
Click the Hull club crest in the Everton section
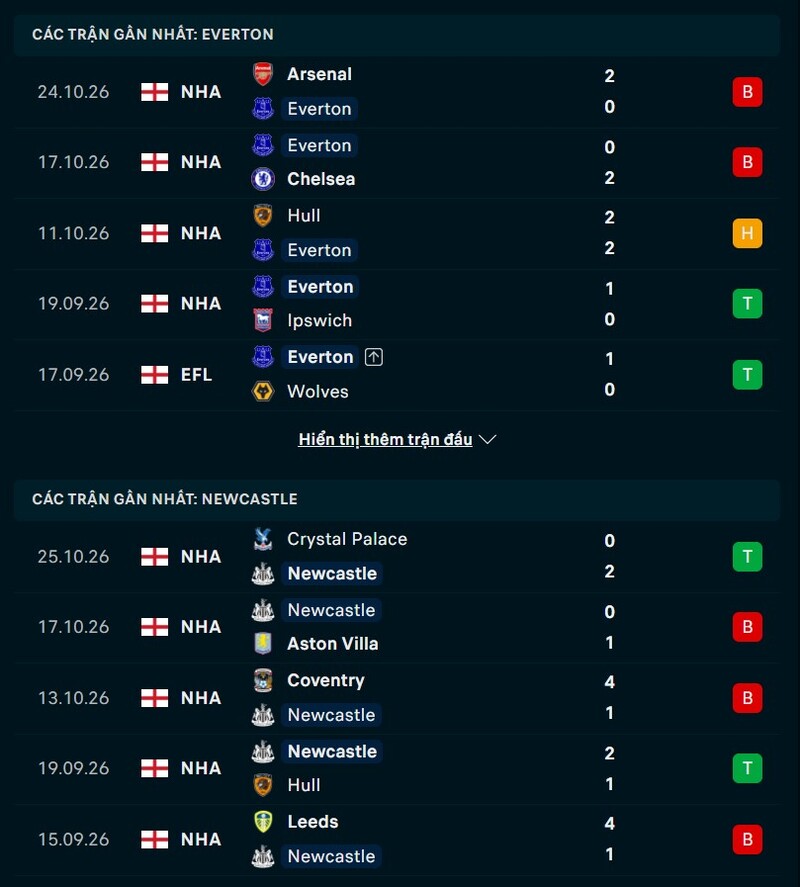263,216
